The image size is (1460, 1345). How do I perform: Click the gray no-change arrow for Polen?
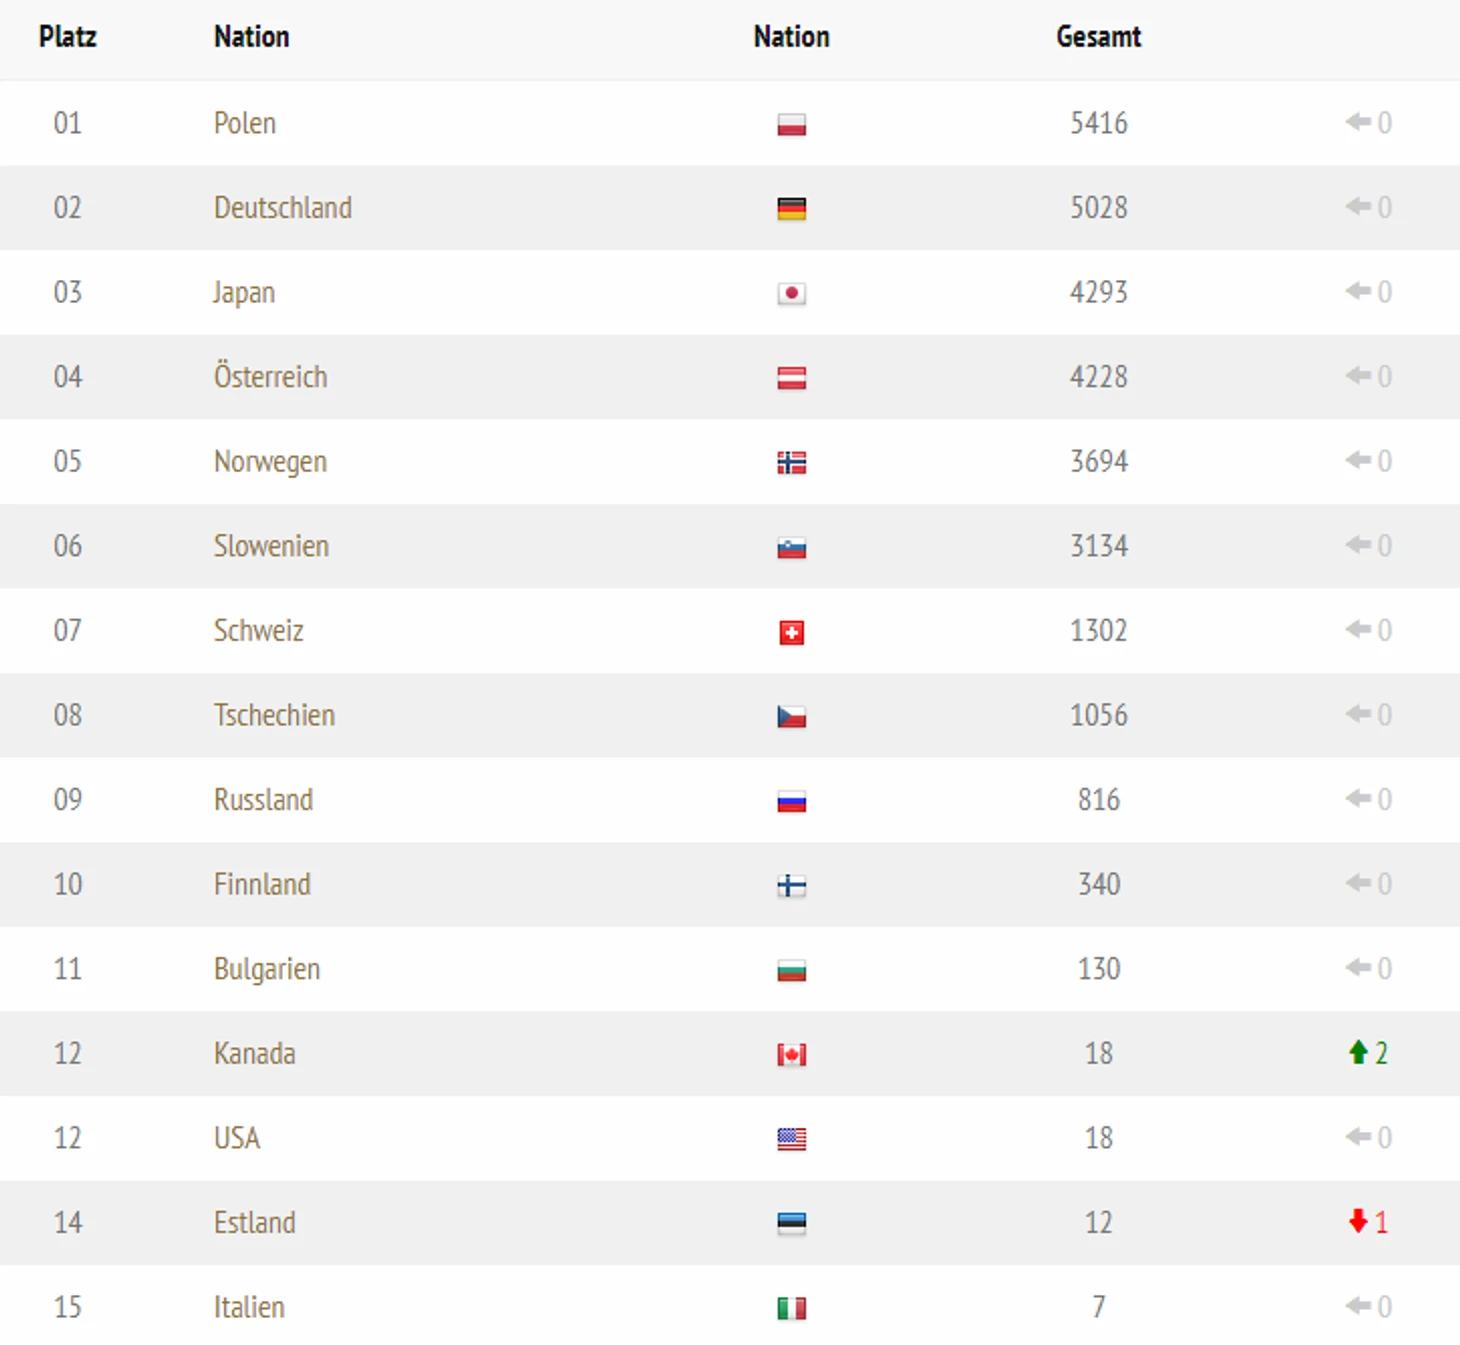1357,122
